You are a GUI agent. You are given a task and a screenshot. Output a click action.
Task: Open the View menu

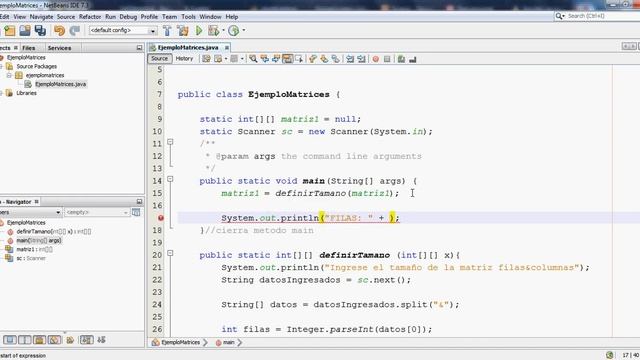tap(19, 17)
